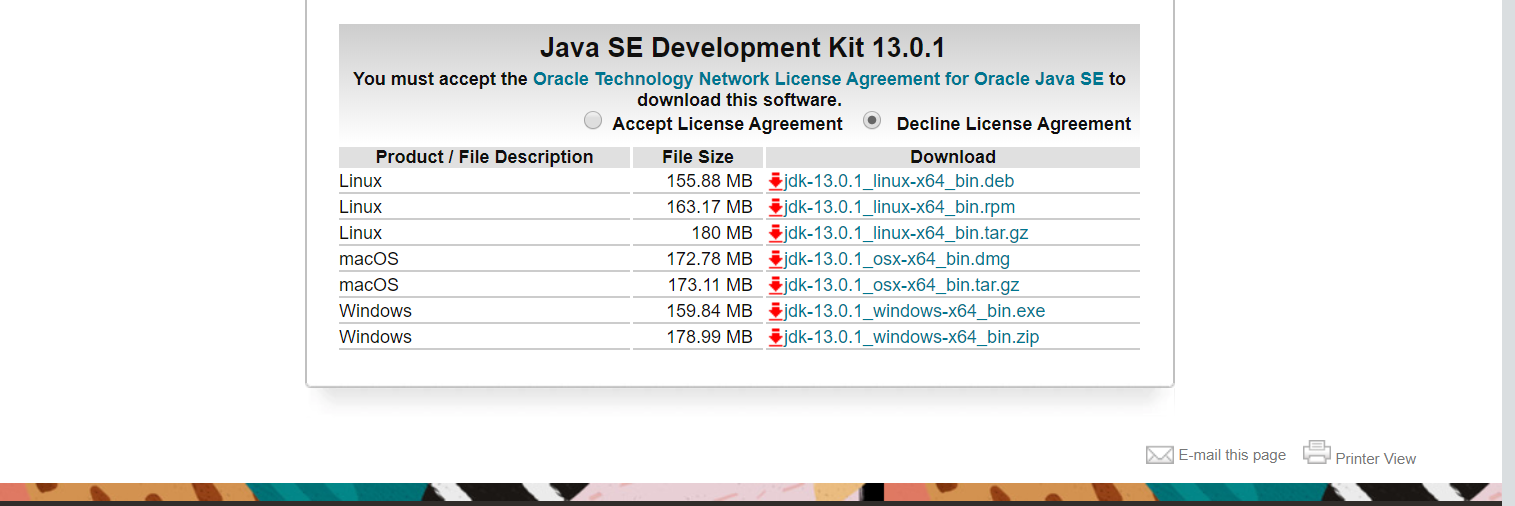
Task: Download jdk-13.0.1_linux-x64_bin.deb file
Action: coord(899,181)
